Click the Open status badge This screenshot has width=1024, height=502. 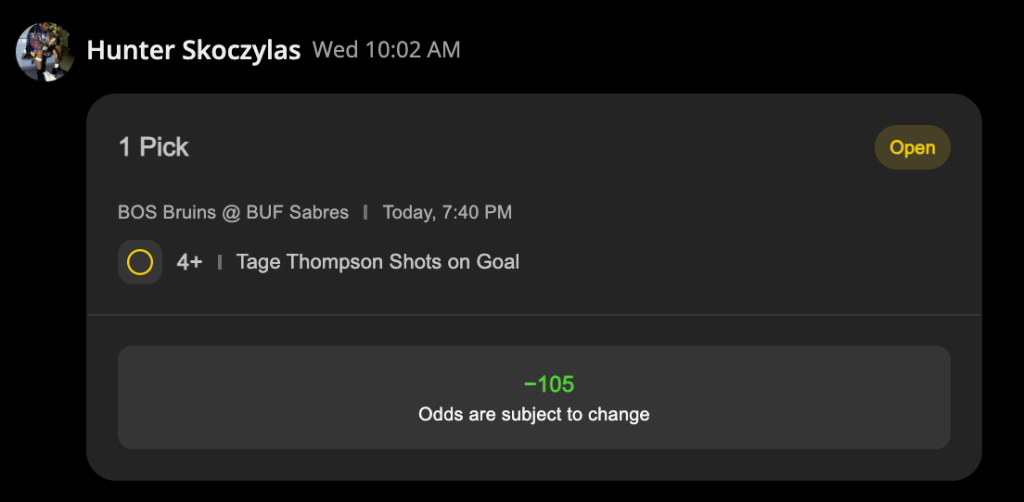pyautogui.click(x=912, y=148)
